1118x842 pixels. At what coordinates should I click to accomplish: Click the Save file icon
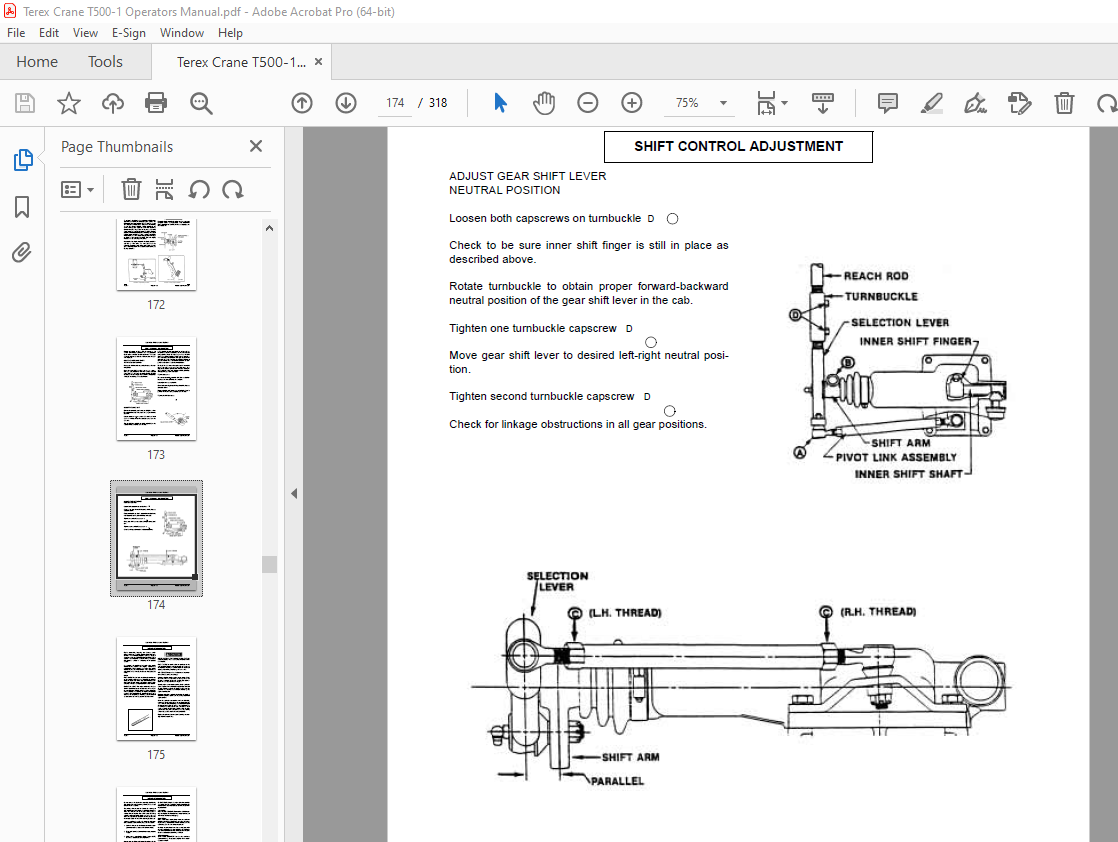pyautogui.click(x=25, y=103)
